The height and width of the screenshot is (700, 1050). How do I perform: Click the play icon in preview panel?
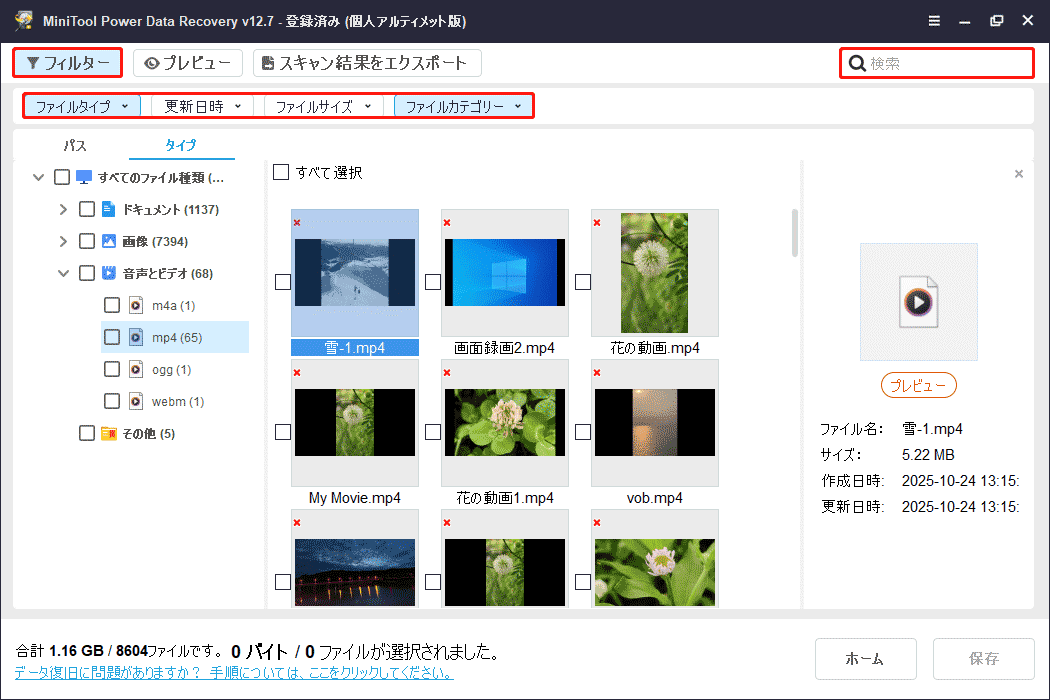(x=919, y=302)
